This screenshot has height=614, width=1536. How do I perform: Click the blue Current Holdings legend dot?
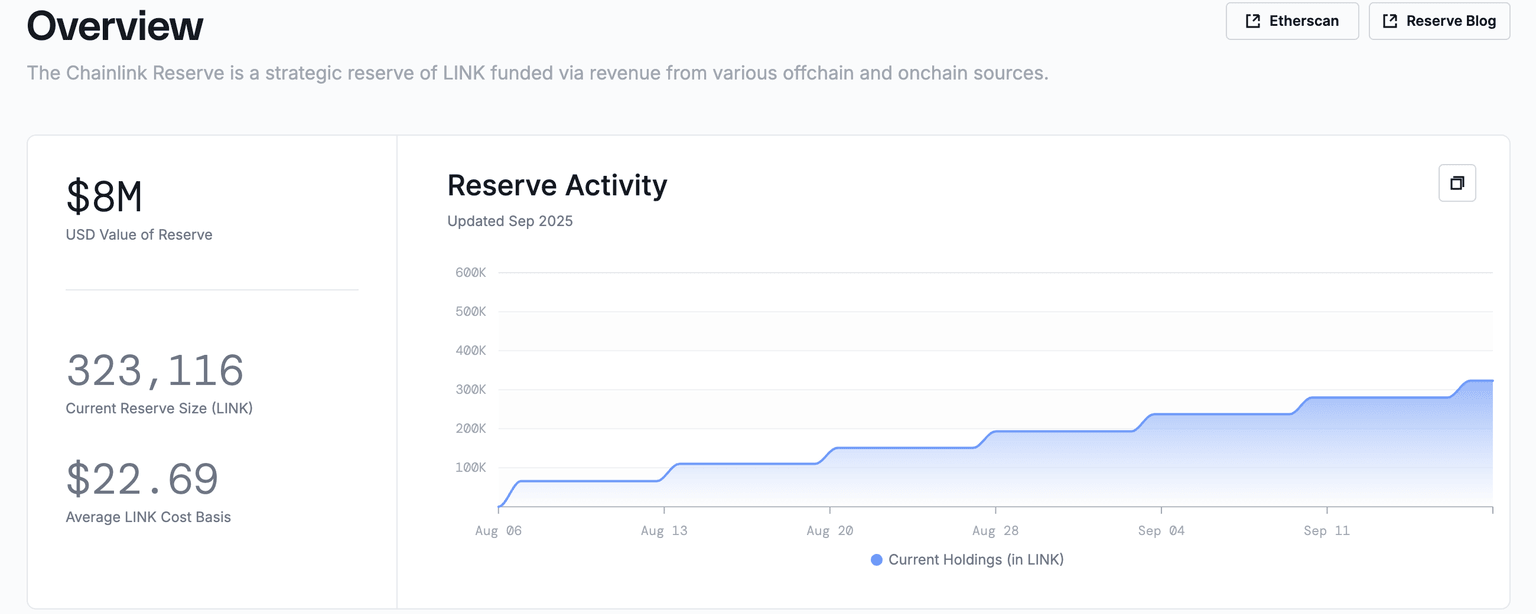(x=877, y=560)
